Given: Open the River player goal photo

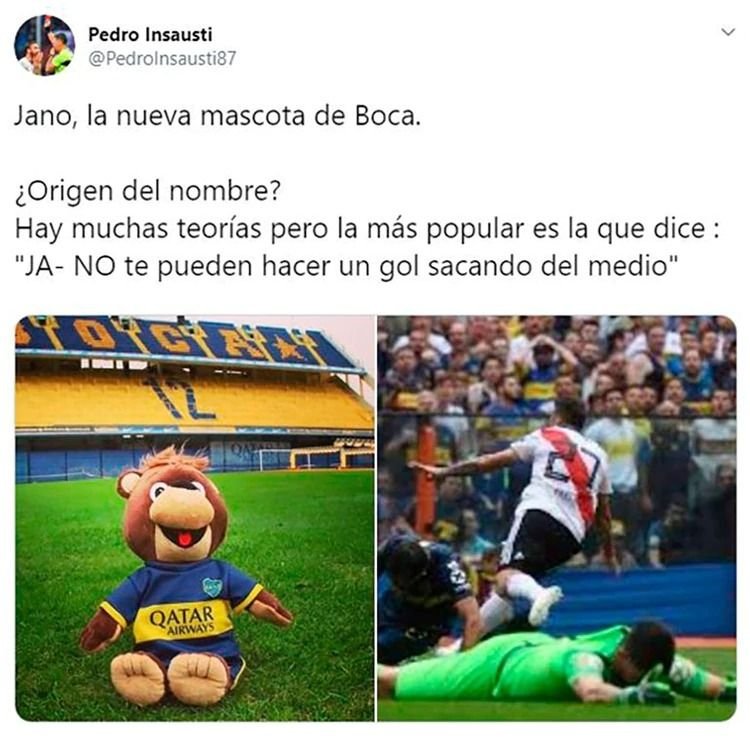Looking at the screenshot, I should click(x=557, y=518).
